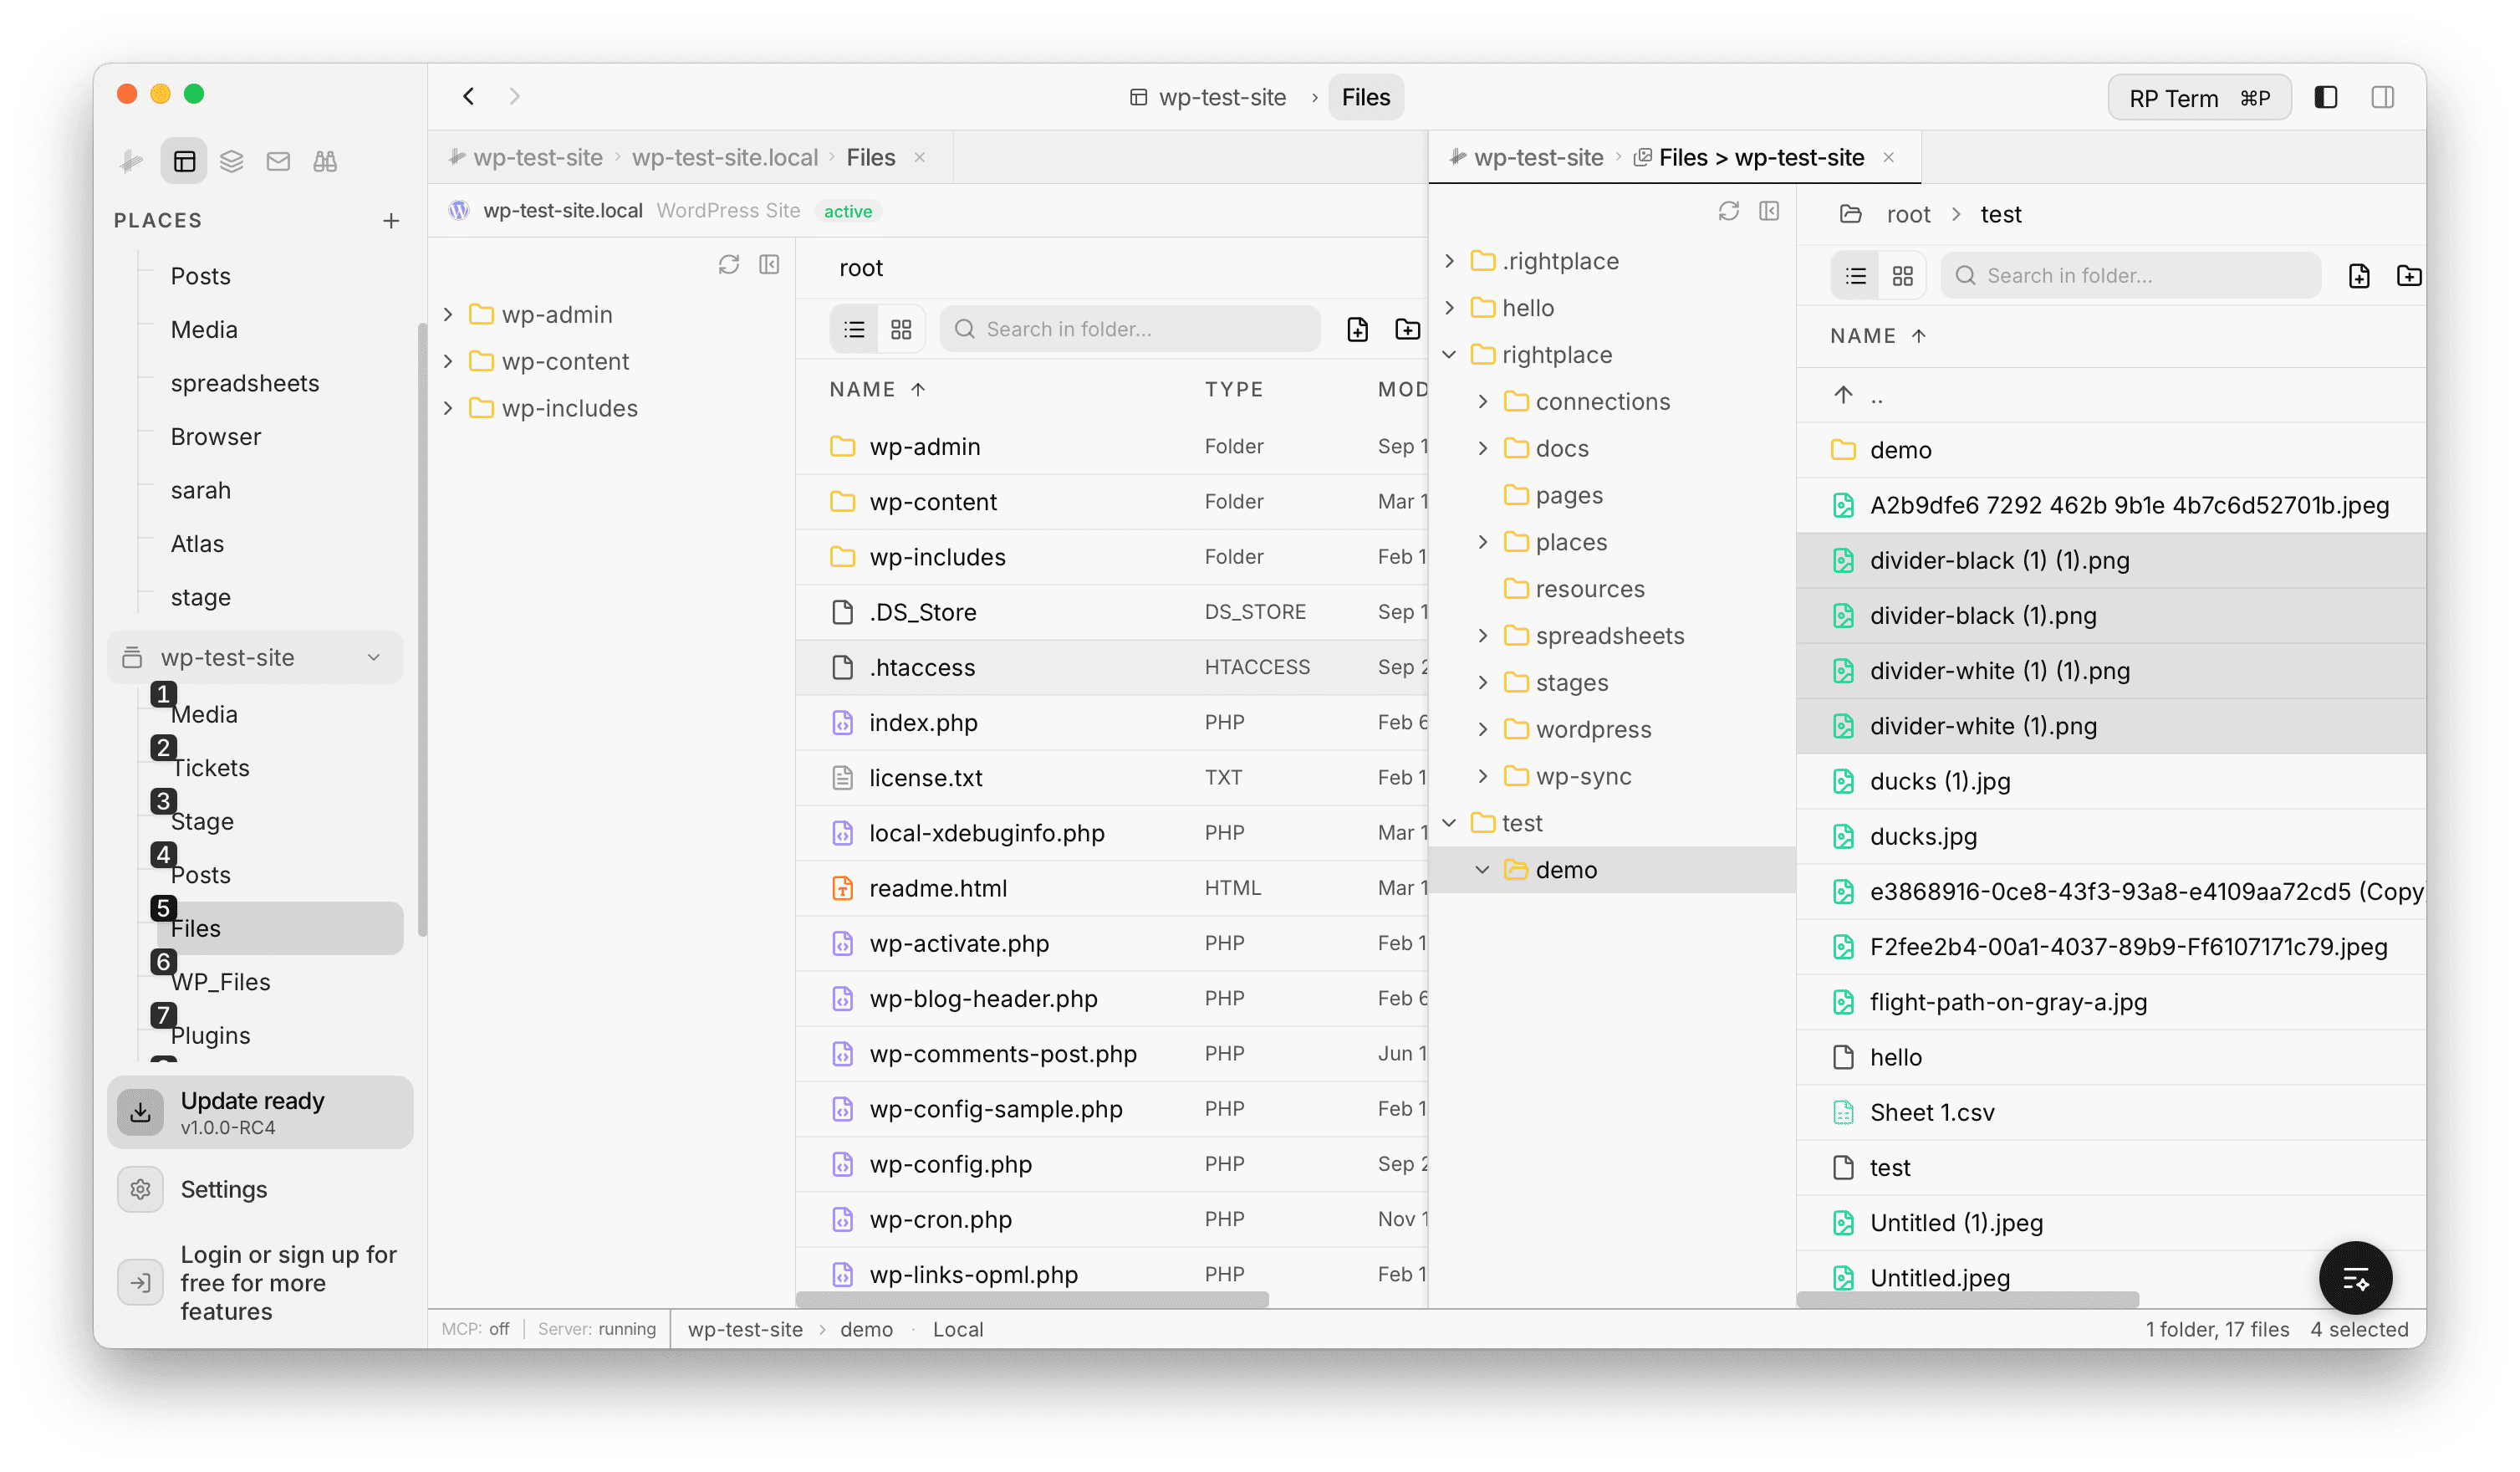Open the floating sort actions button bottom-right
This screenshot has height=1472, width=2520.
(2355, 1277)
